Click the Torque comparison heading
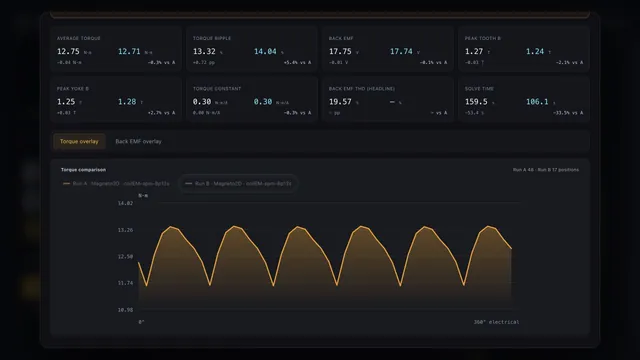Image resolution: width=640 pixels, height=360 pixels. (83, 169)
